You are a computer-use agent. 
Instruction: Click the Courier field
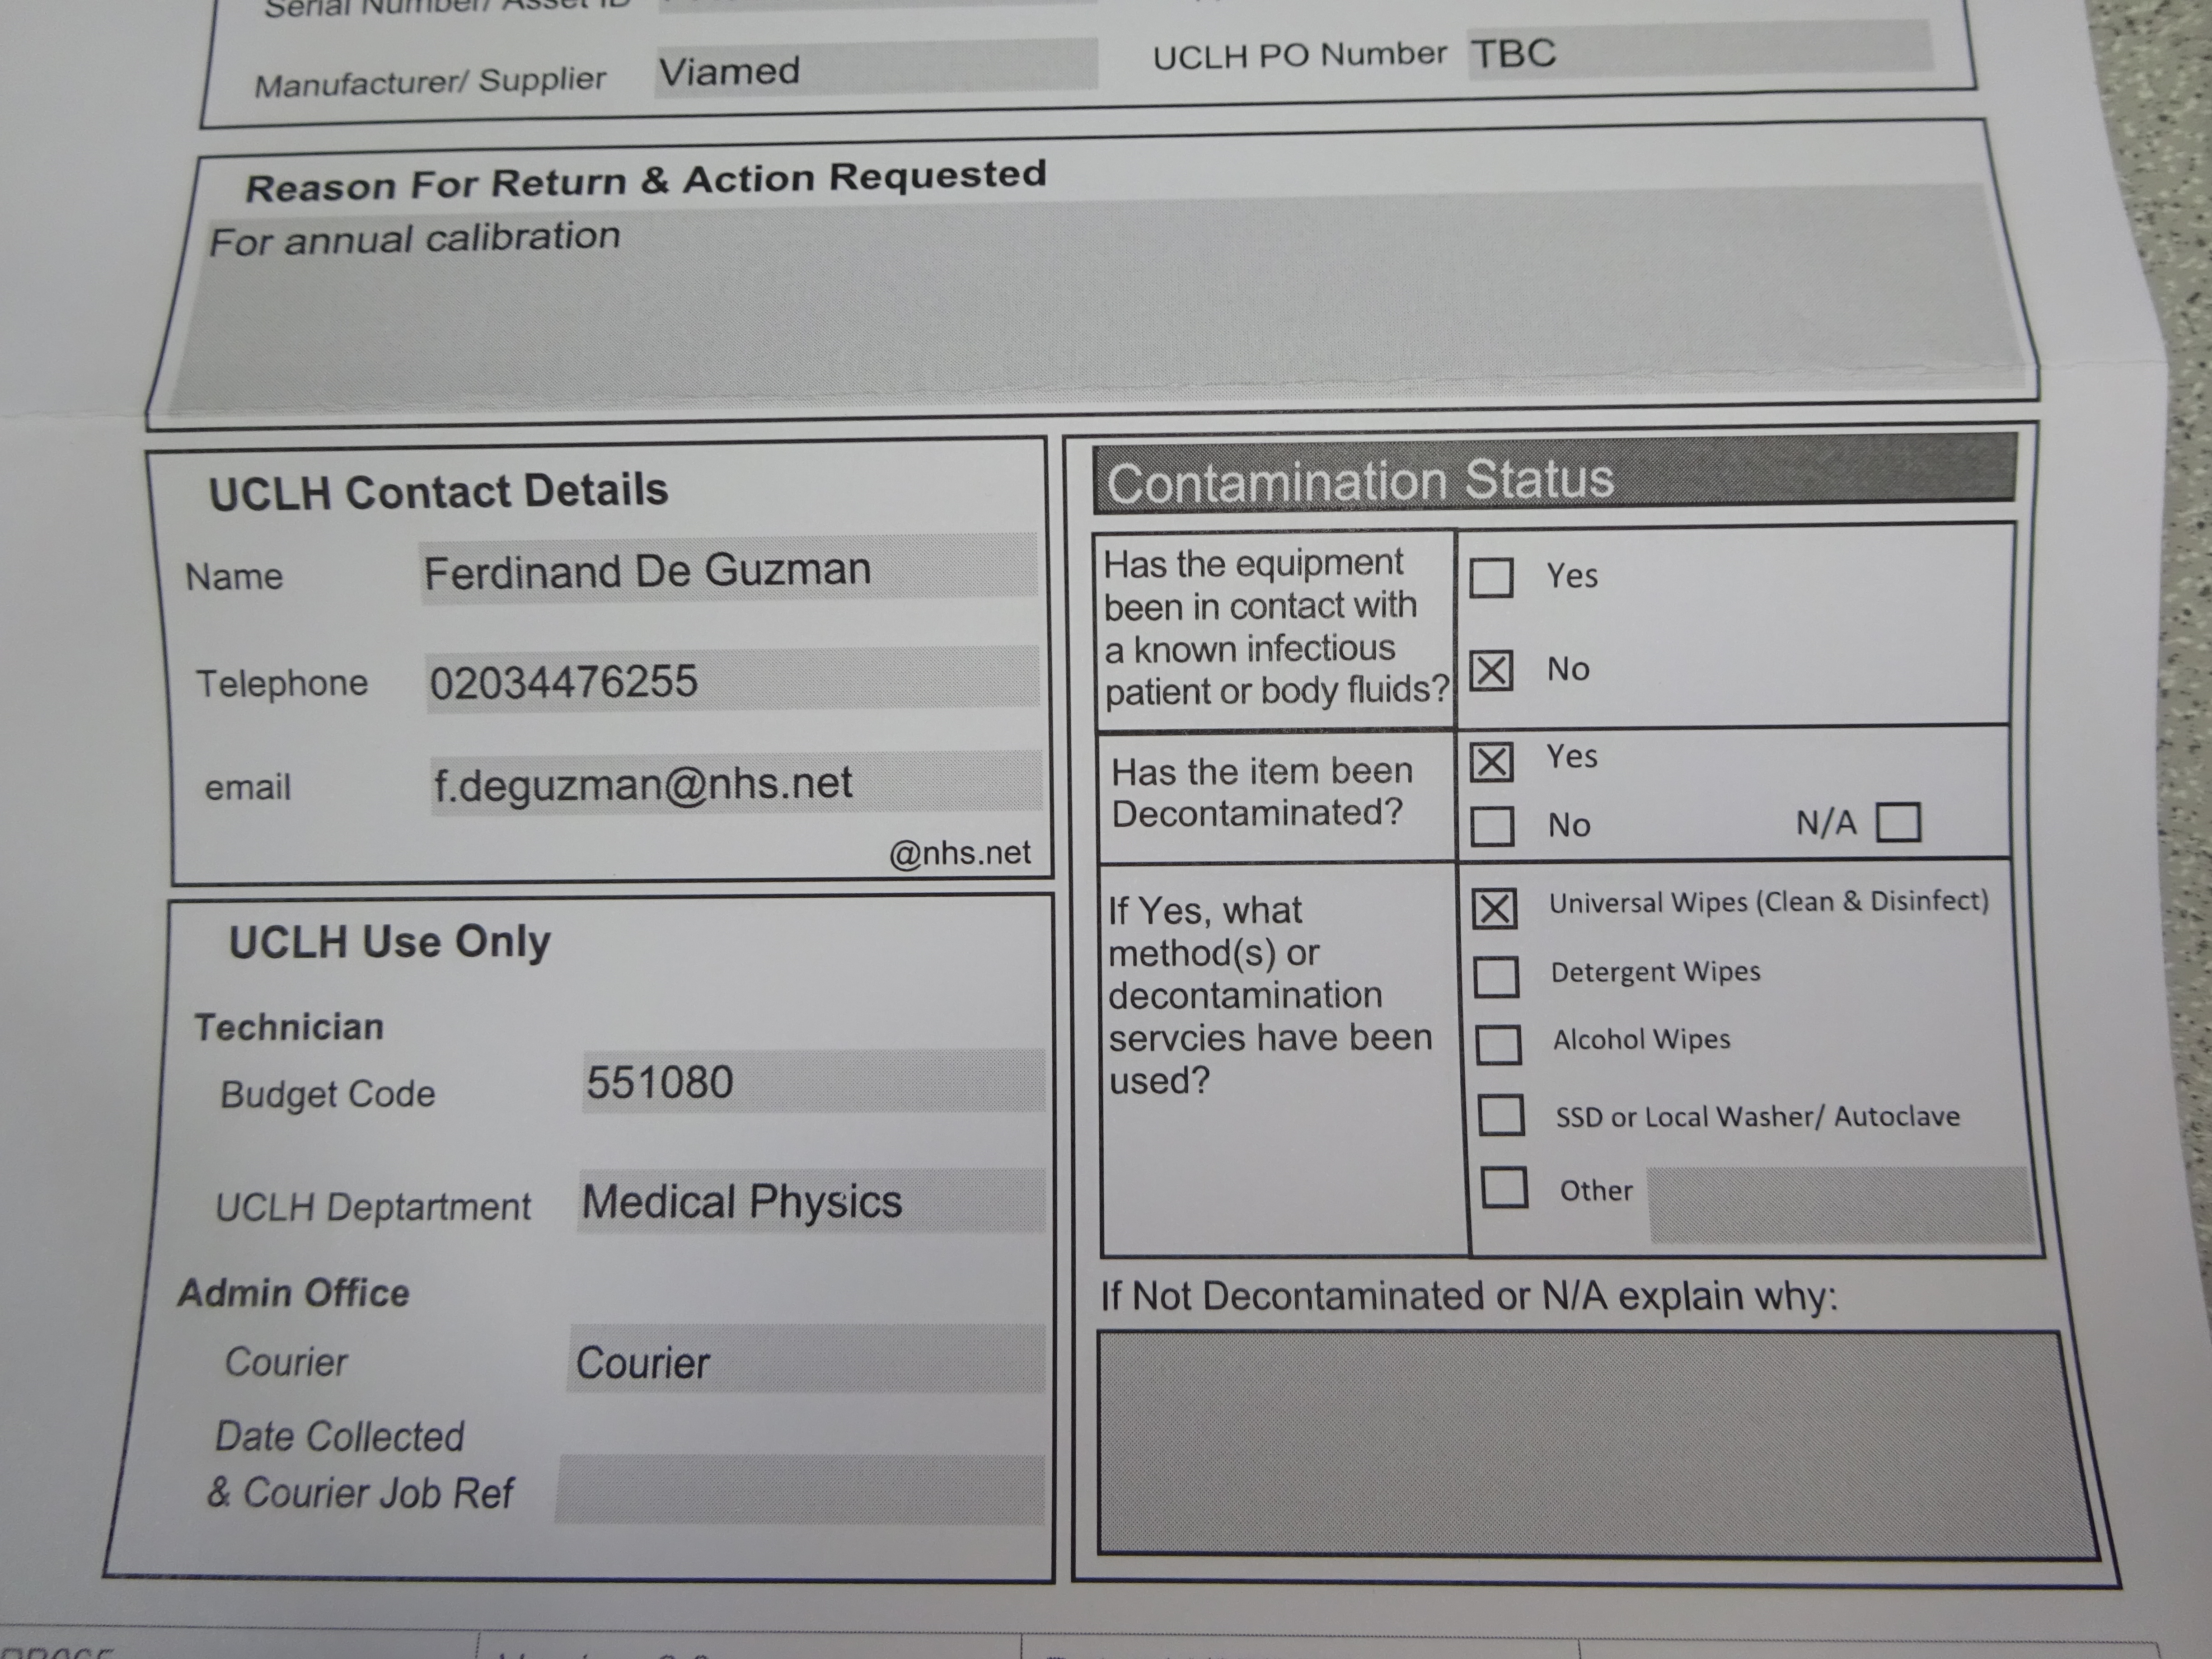click(806, 1360)
